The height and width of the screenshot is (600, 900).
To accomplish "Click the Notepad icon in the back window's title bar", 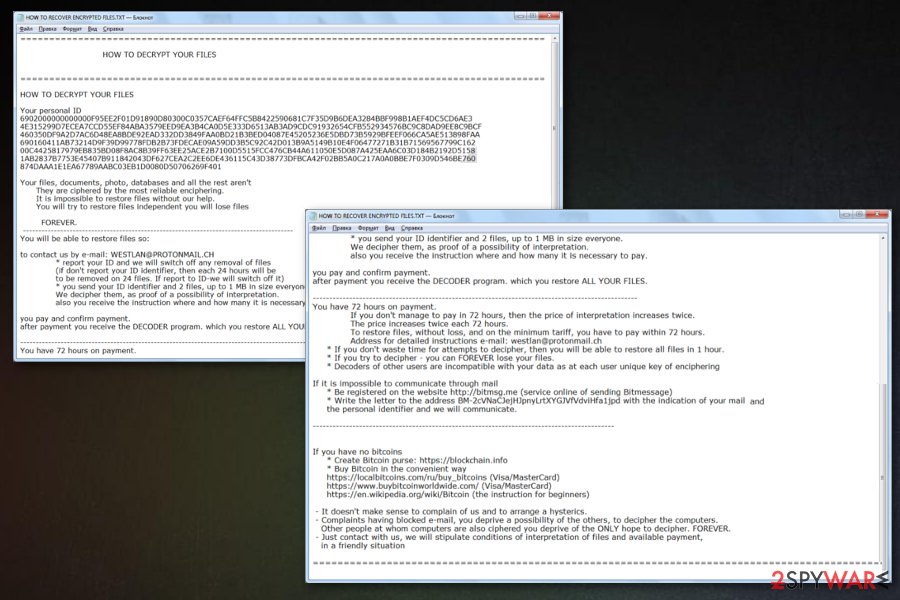I will (21, 18).
